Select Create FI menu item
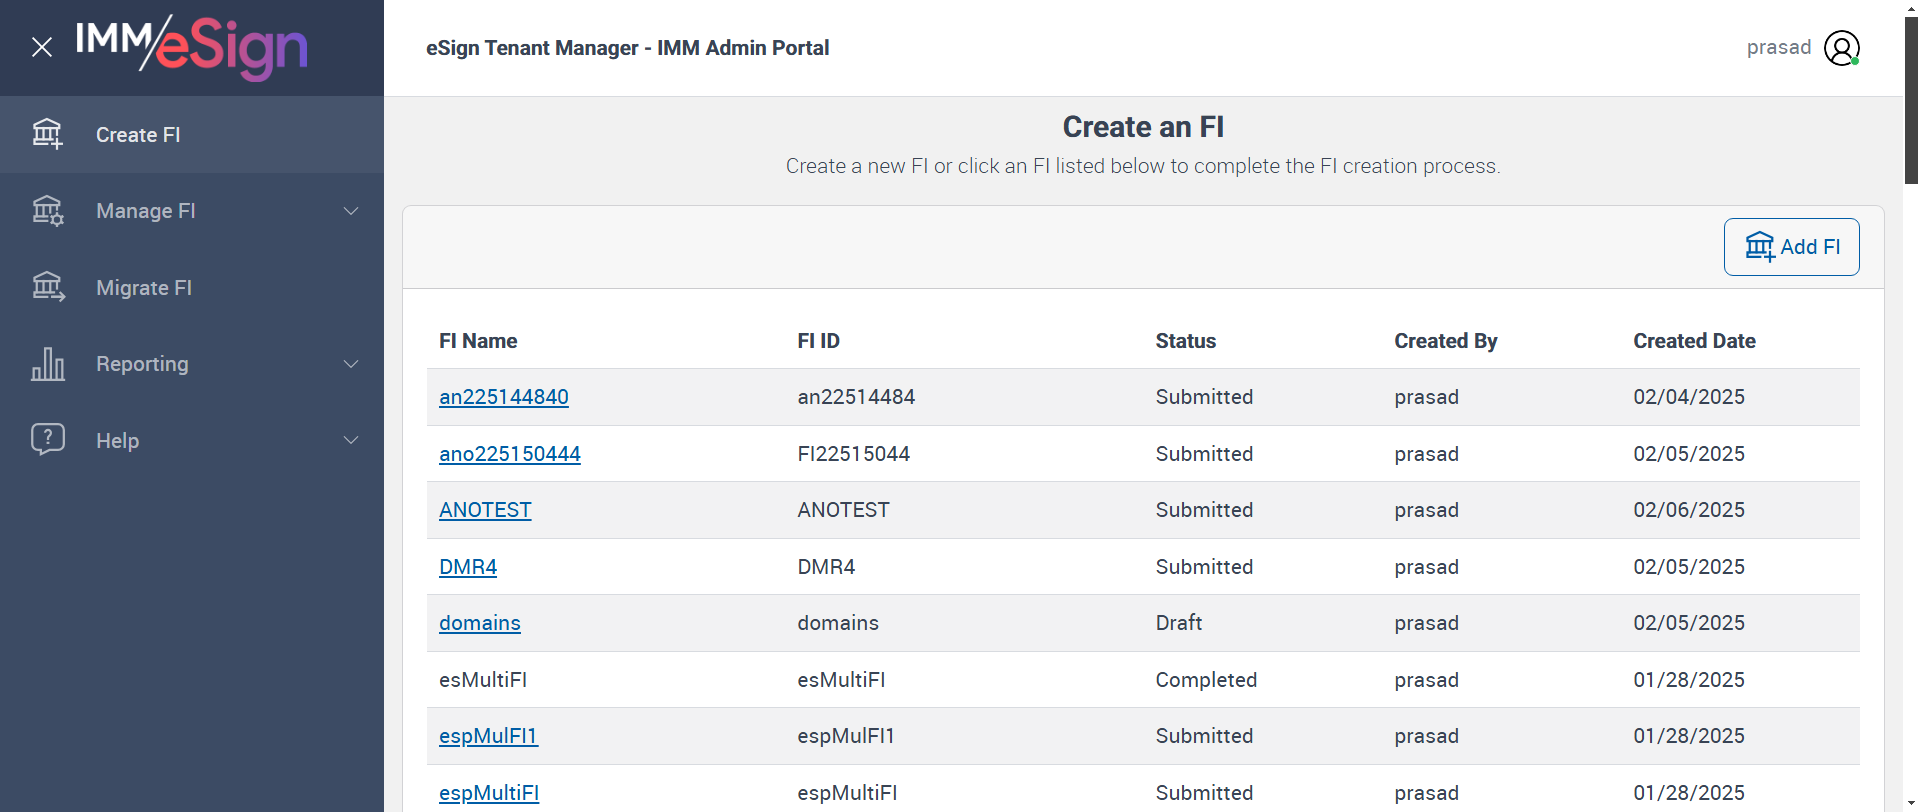 point(138,135)
